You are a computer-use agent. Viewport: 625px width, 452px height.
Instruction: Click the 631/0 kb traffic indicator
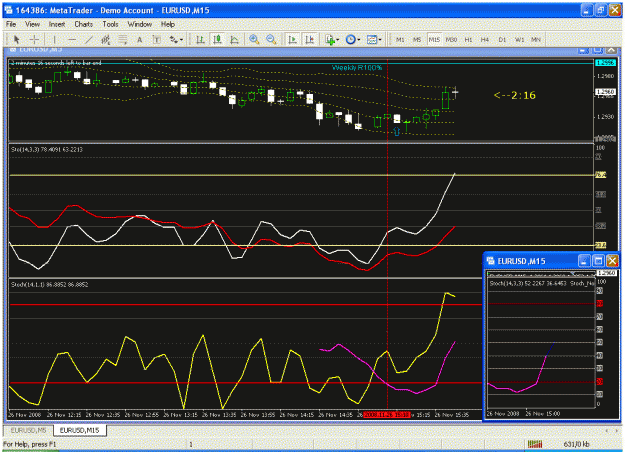coord(576,444)
